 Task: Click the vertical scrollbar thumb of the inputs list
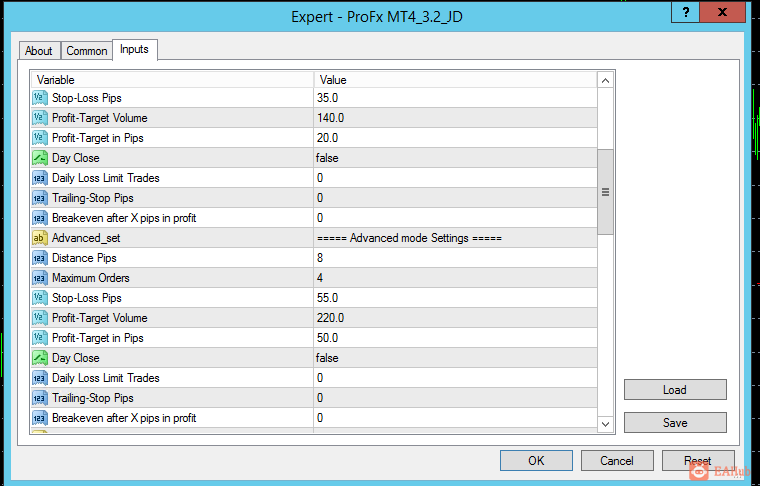tap(605, 192)
